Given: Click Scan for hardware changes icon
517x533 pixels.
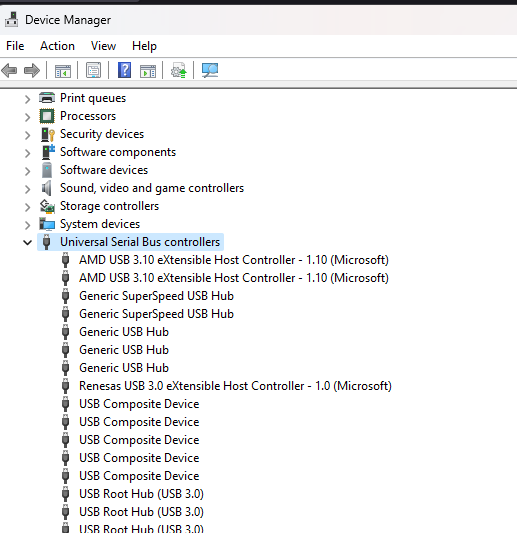Looking at the screenshot, I should [210, 71].
